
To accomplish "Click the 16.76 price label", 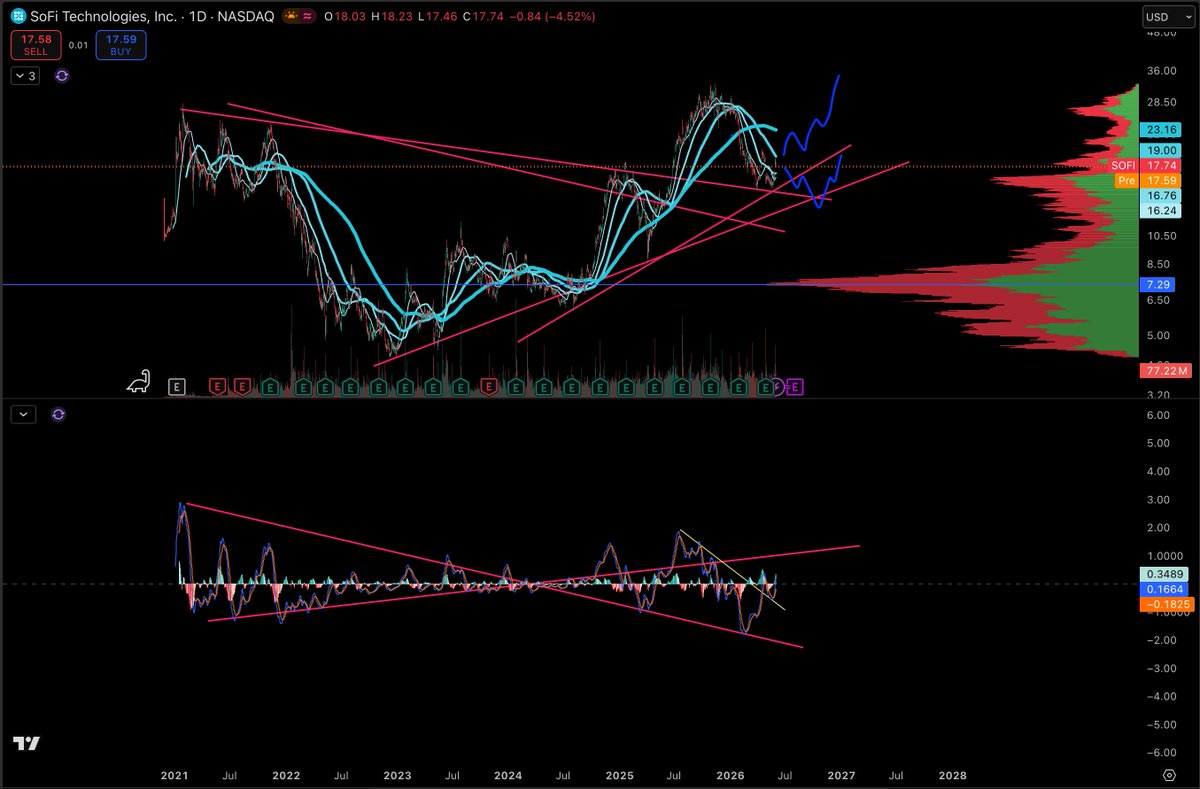I will coord(1160,196).
